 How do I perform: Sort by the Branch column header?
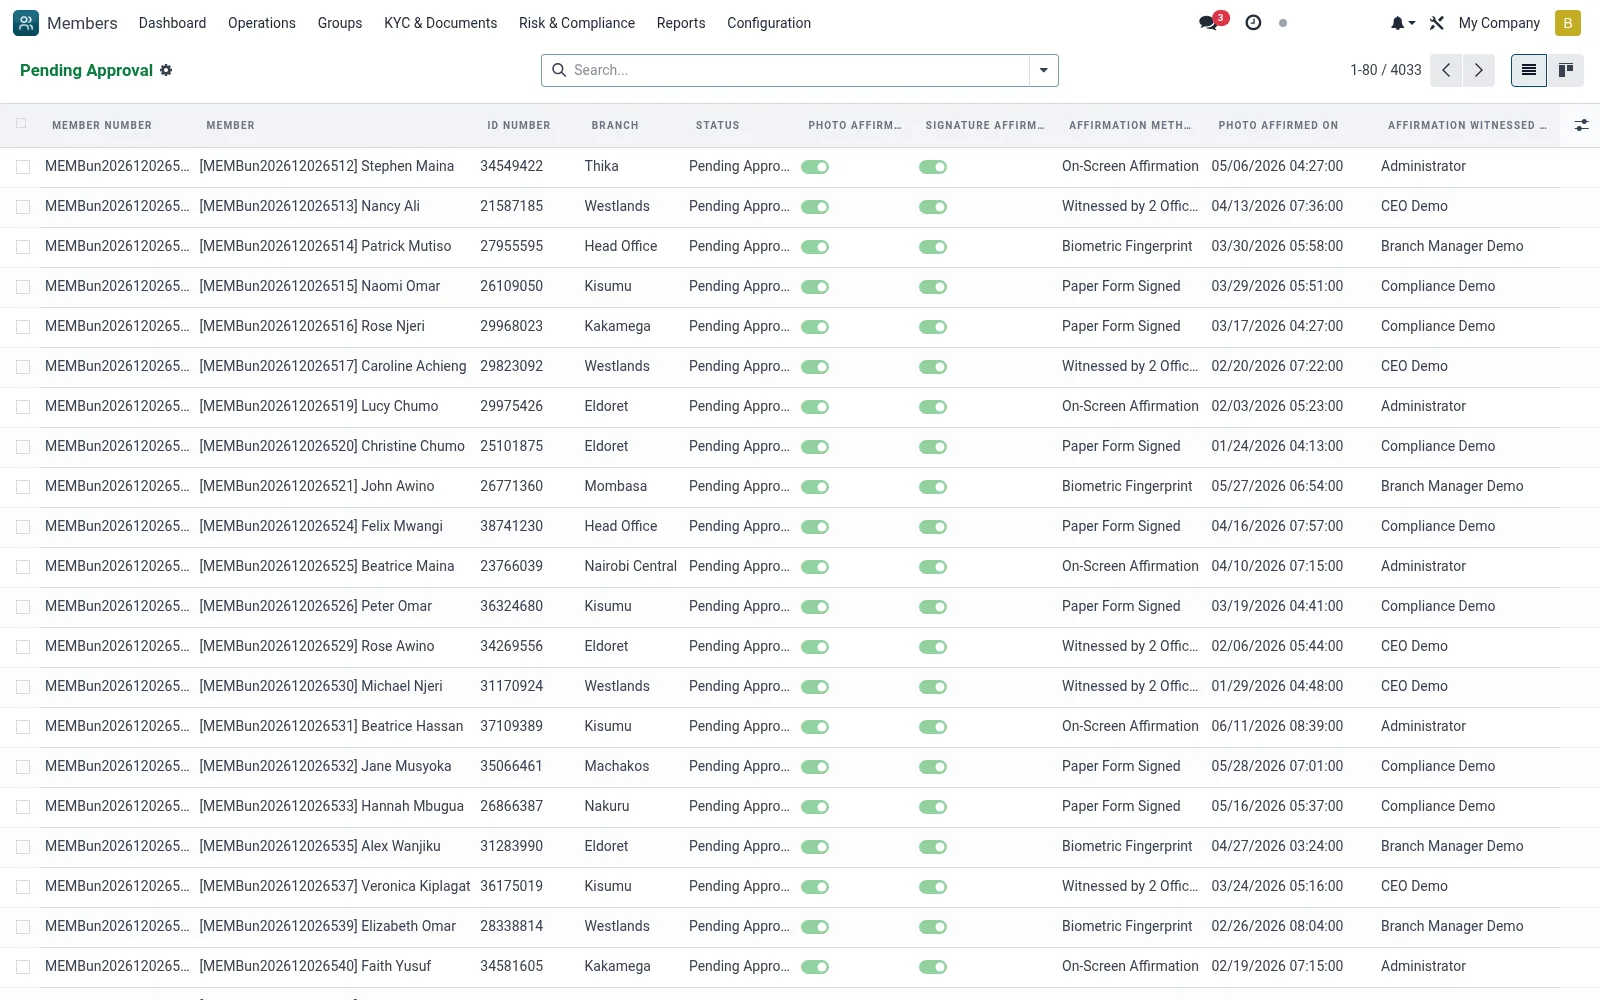[615, 125]
